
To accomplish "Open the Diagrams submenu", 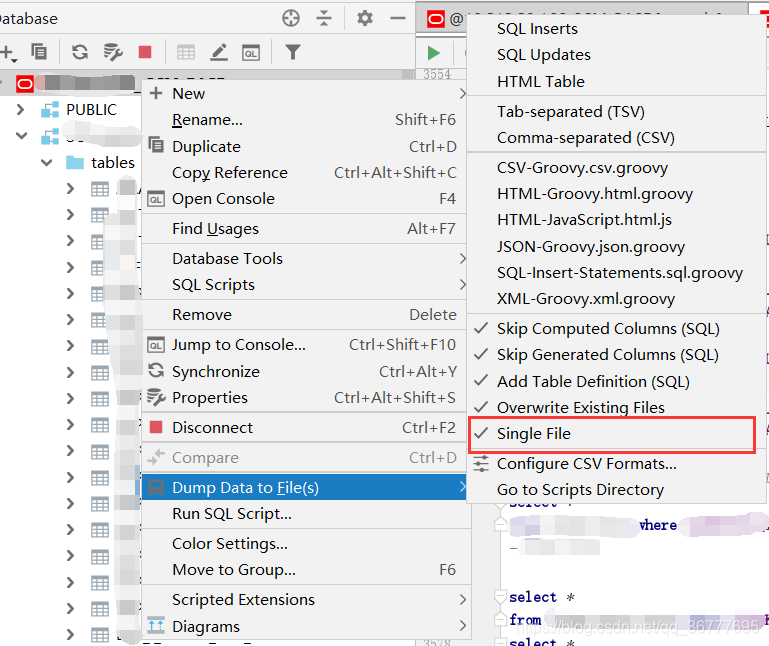I will [x=306, y=626].
